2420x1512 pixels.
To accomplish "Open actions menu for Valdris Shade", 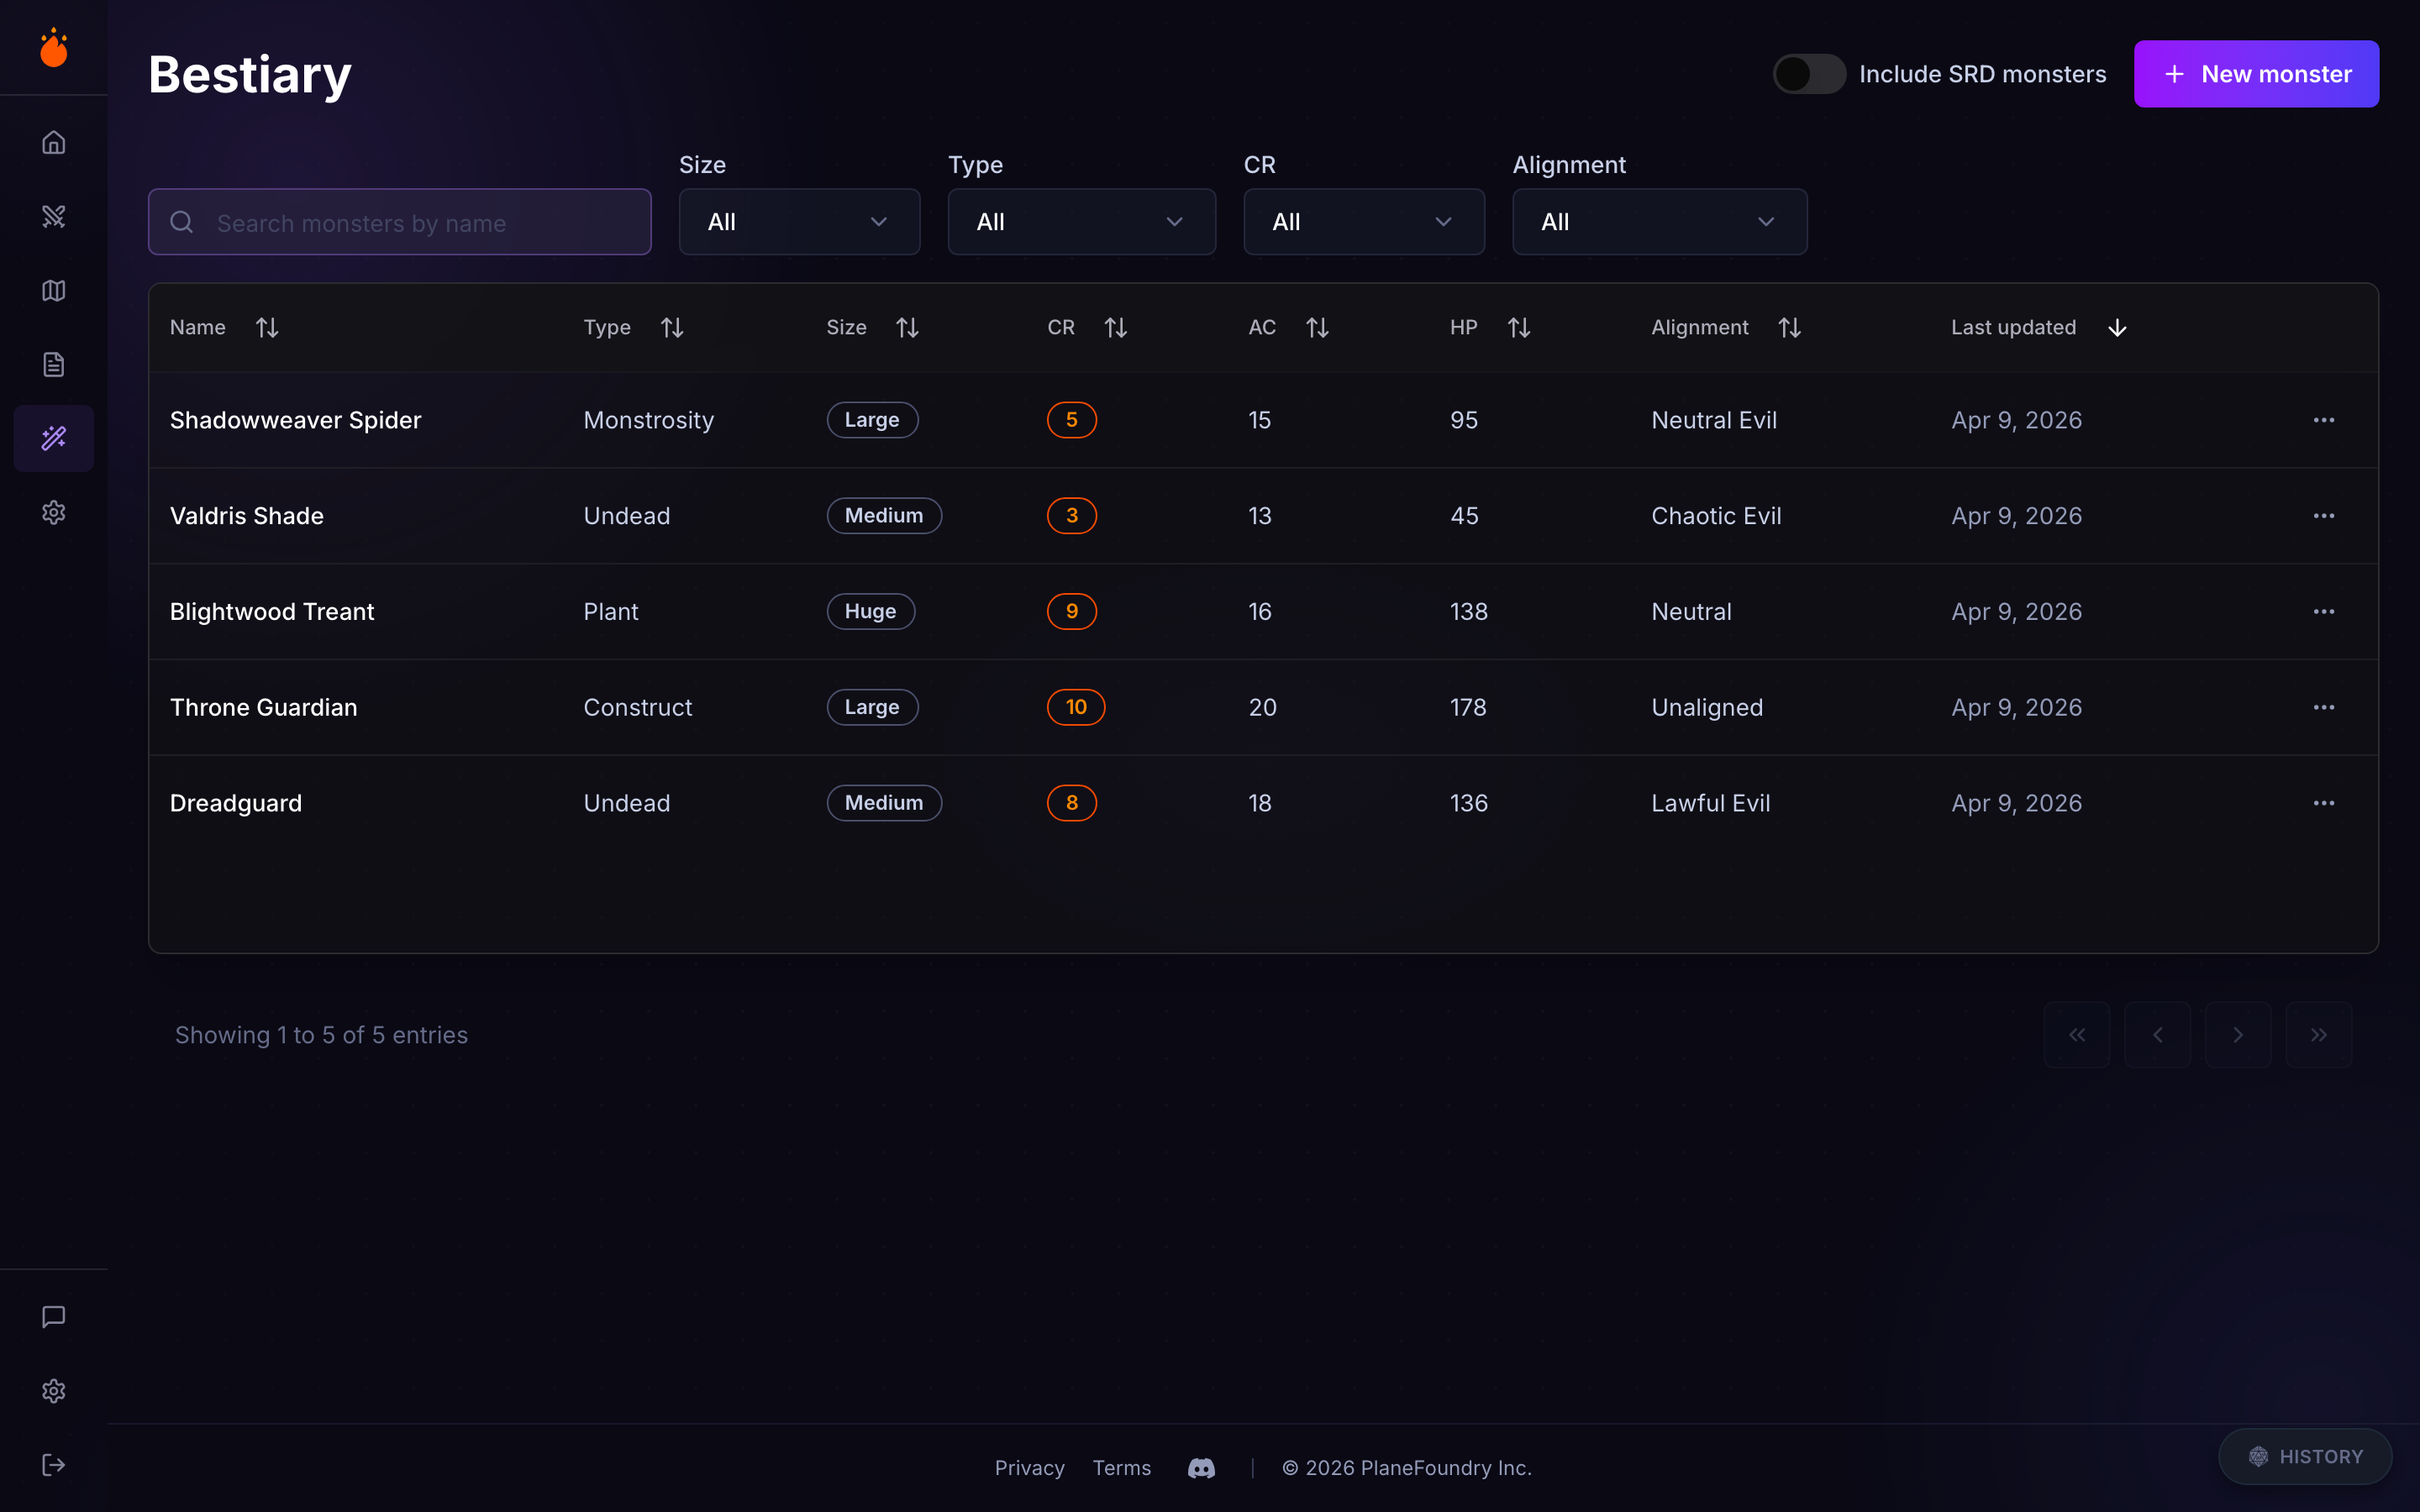I will pyautogui.click(x=2323, y=516).
